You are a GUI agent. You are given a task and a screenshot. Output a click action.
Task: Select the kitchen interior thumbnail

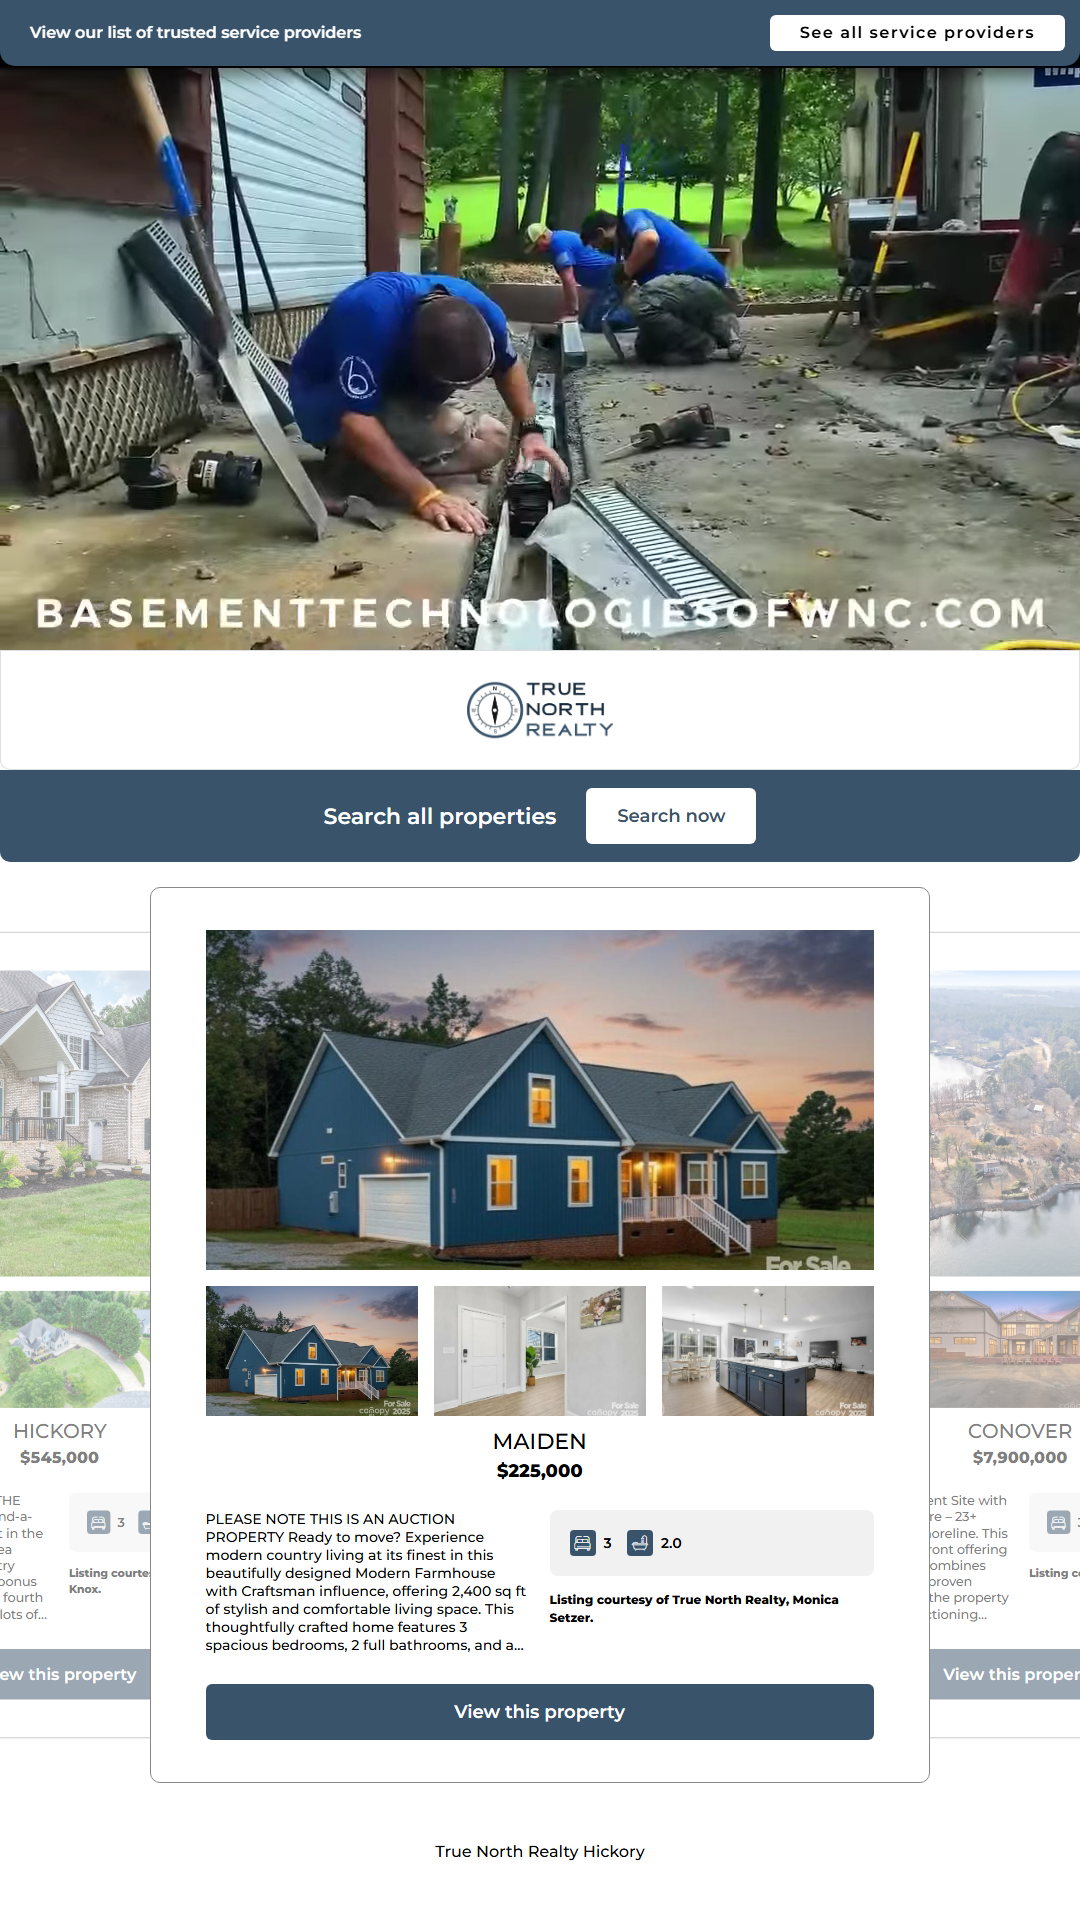[768, 1351]
